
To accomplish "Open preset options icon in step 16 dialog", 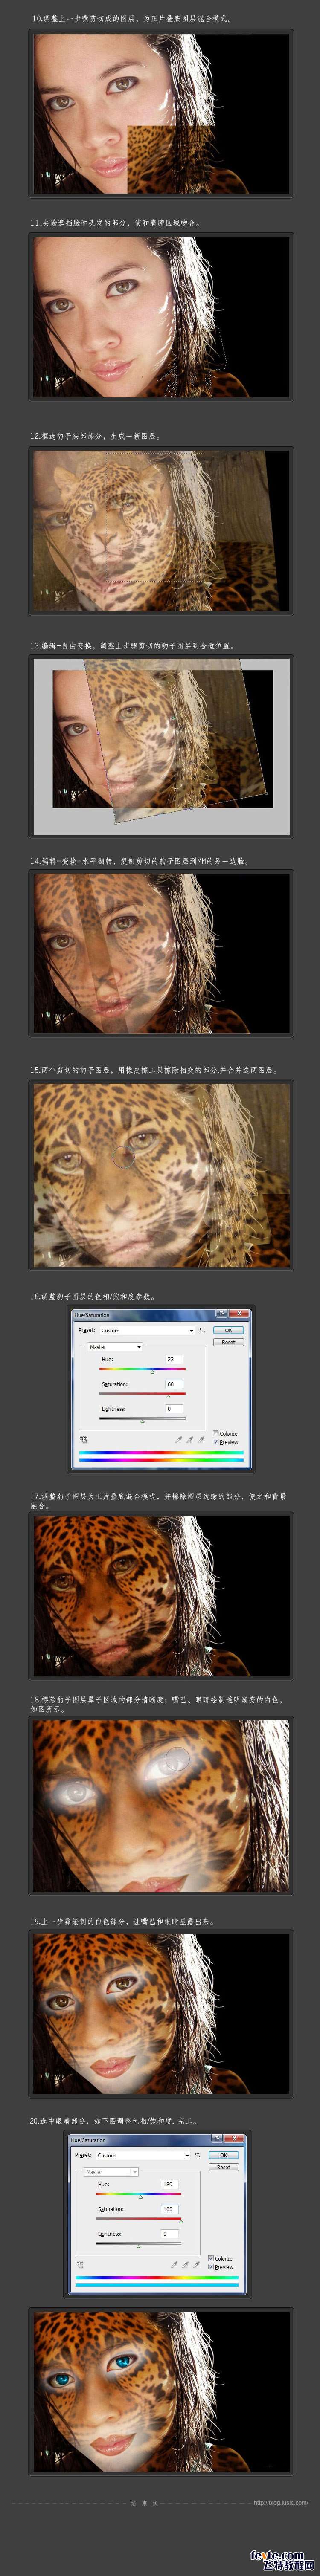I will tap(202, 1330).
